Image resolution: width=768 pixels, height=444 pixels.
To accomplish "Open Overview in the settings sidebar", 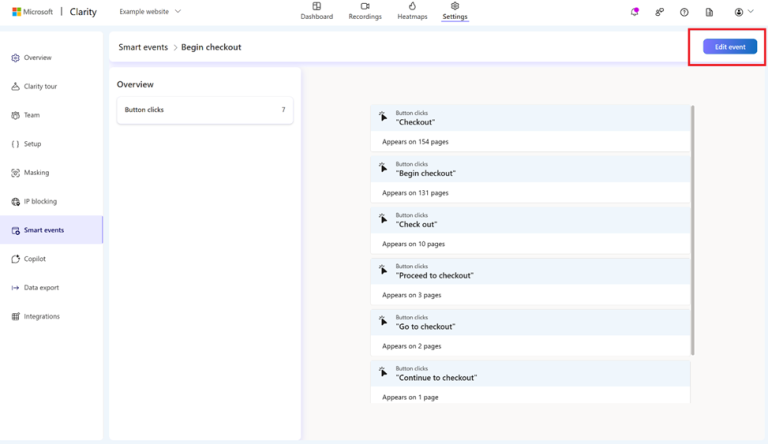I will click(x=38, y=58).
